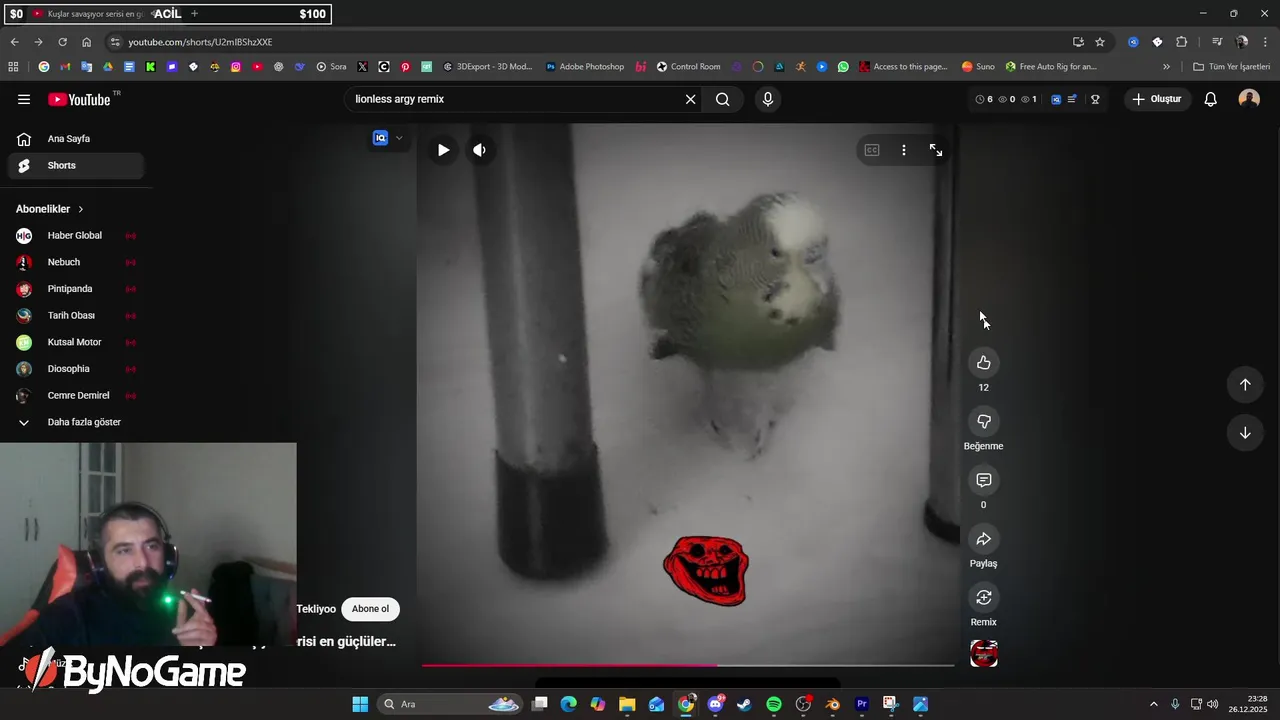Open the Adobe Photoshop bookmark
The height and width of the screenshot is (720, 1280).
click(585, 67)
